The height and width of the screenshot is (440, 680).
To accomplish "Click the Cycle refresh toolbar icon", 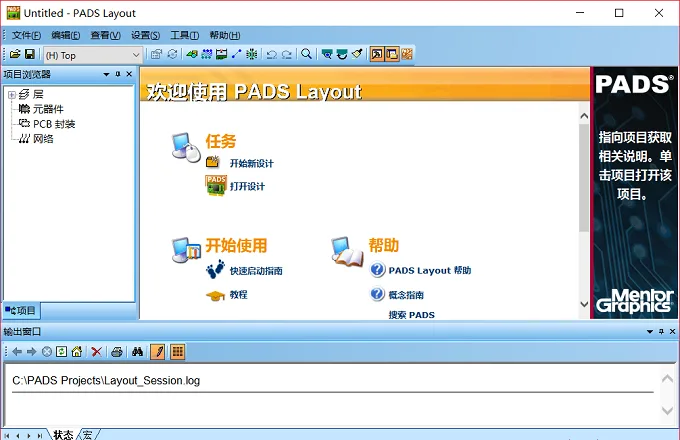I will (172, 54).
